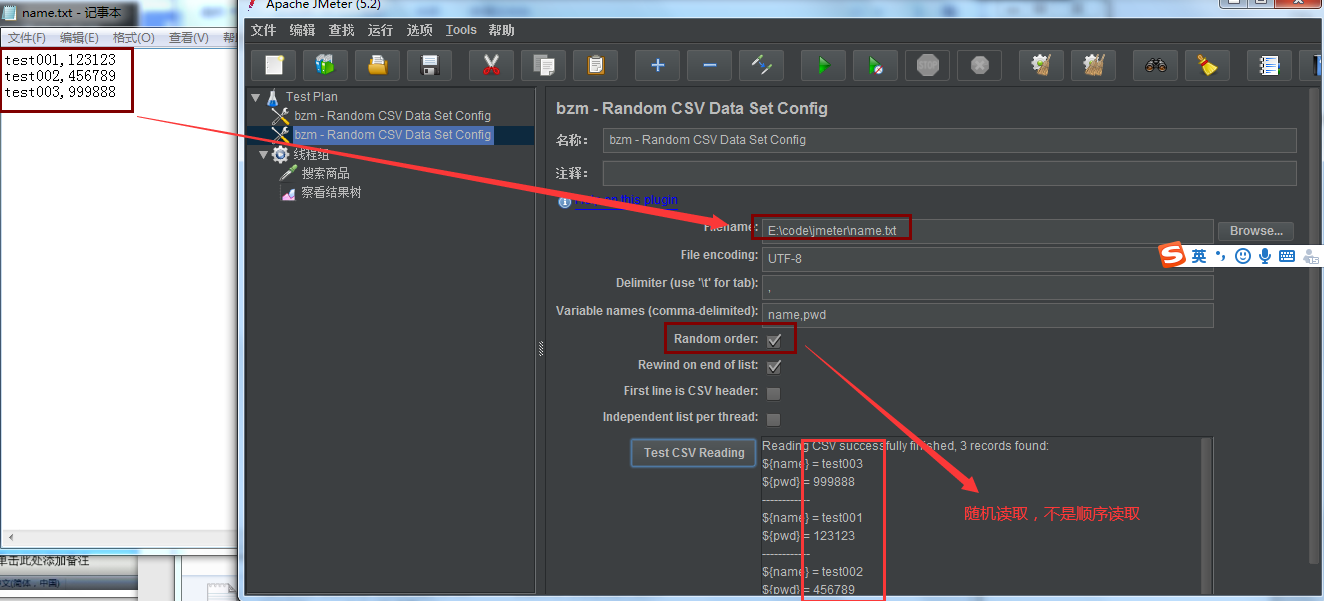The image size is (1324, 601).
Task: Collapse all nodes with minus icon
Action: click(709, 66)
